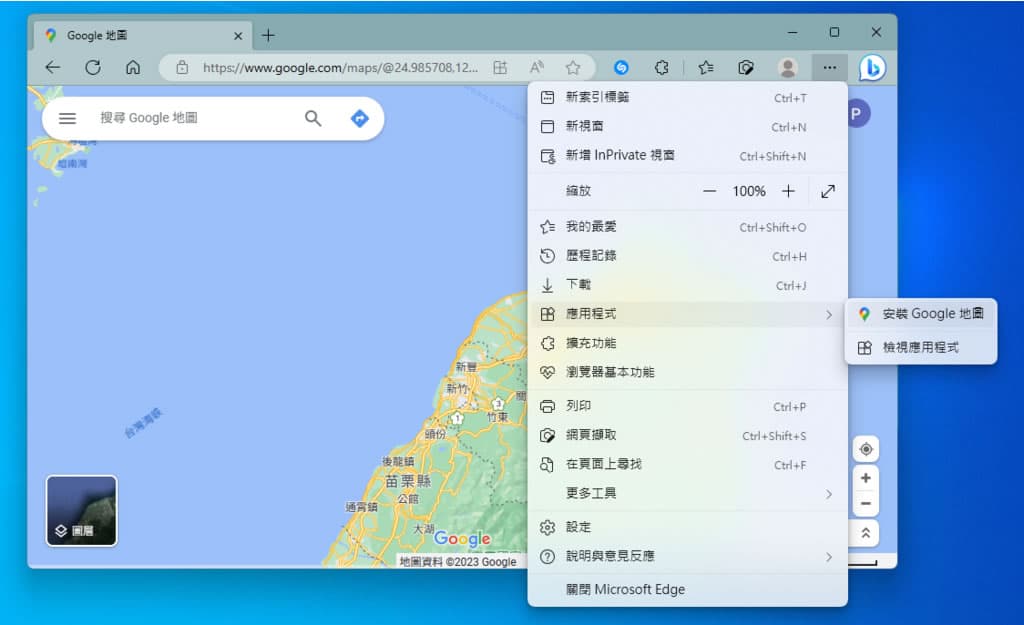Show your location on the map
The image size is (1024, 625).
pyautogui.click(x=866, y=449)
